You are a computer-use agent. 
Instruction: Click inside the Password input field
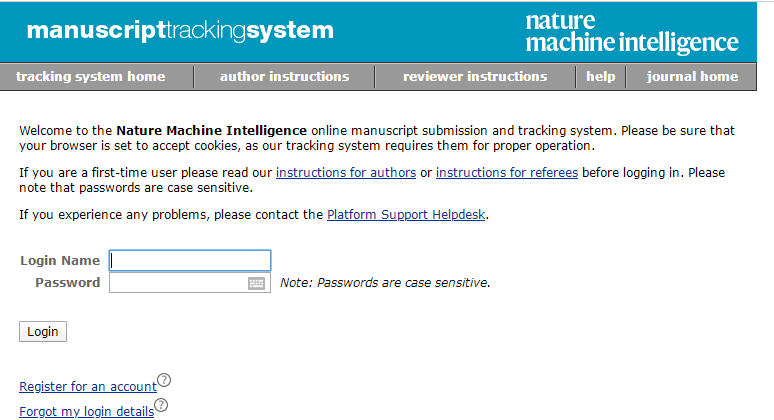[178, 283]
